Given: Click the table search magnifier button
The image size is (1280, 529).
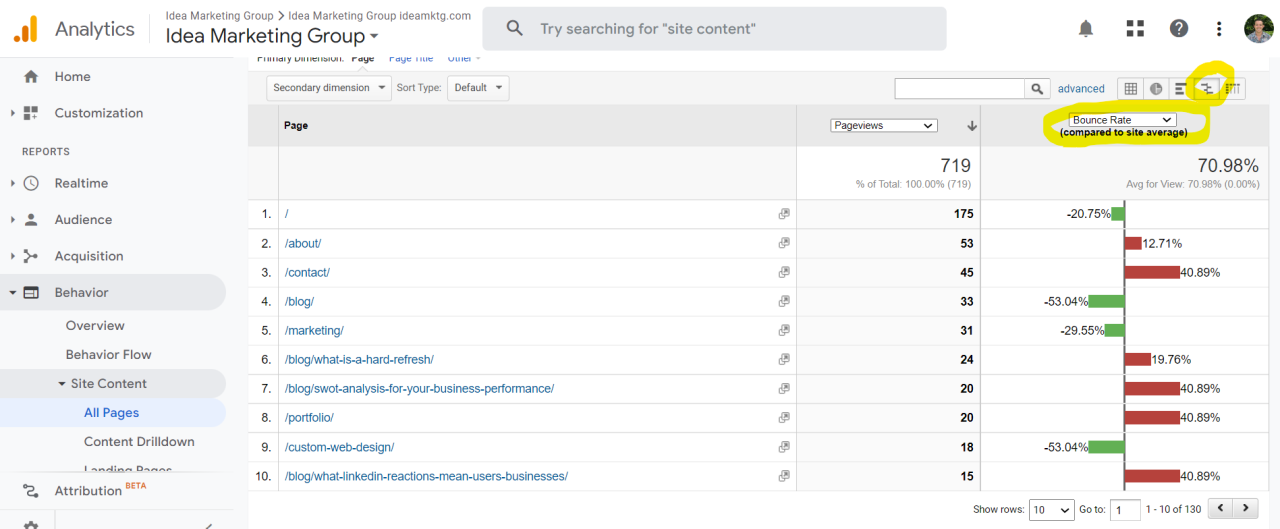Looking at the screenshot, I should point(1038,88).
